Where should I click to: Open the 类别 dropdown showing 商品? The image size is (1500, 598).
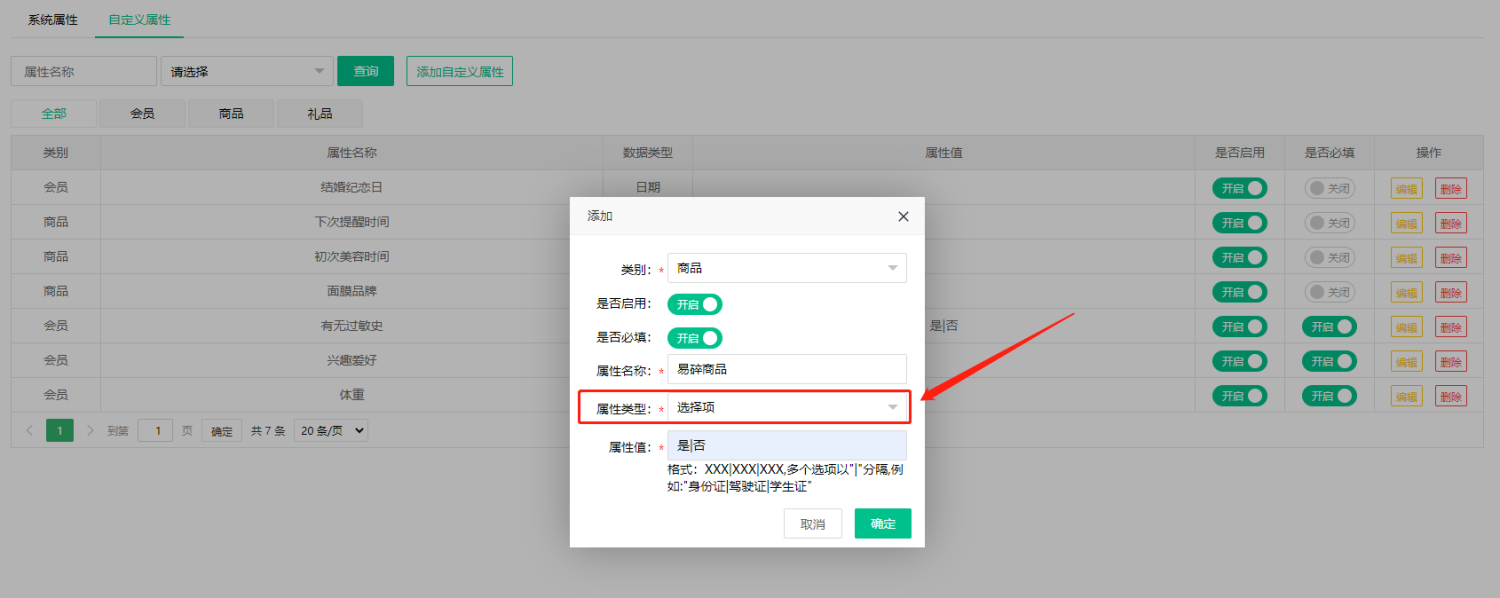(786, 267)
